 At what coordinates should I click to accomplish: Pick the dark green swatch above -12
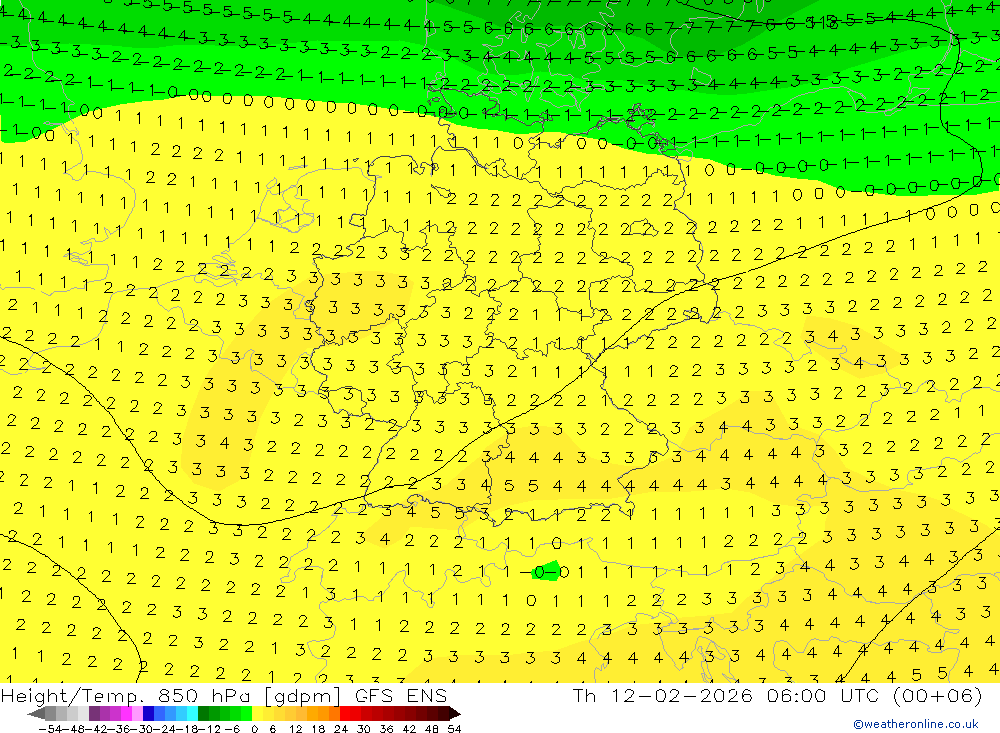[x=203, y=714]
